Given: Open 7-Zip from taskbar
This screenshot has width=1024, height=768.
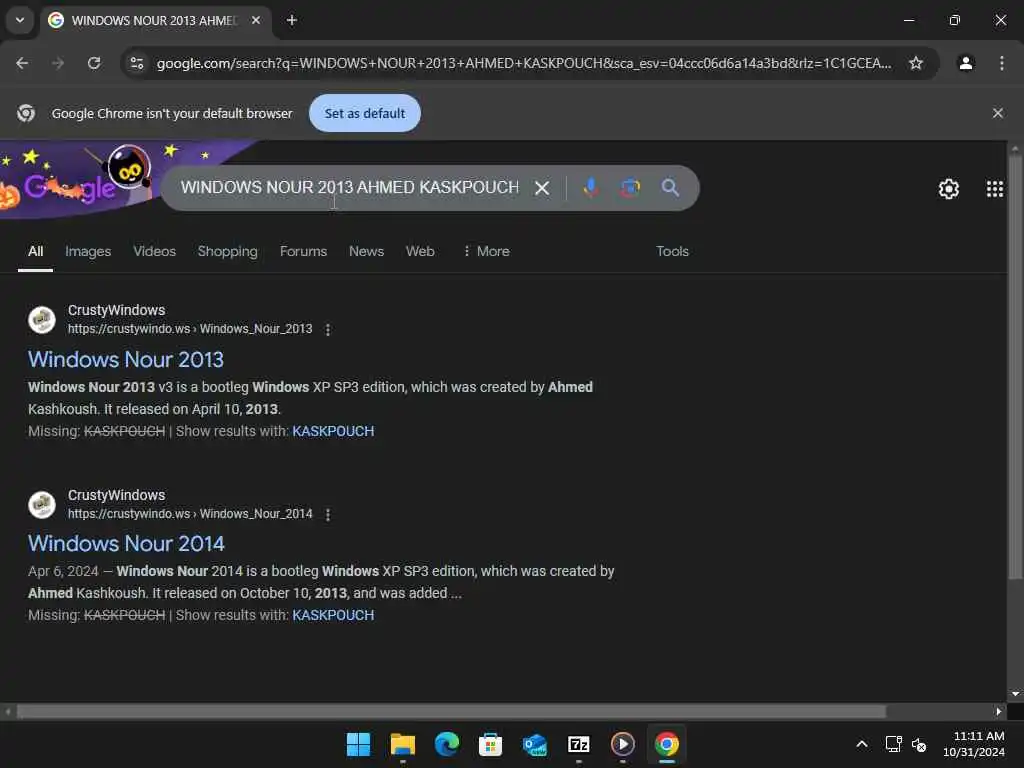Looking at the screenshot, I should point(579,744).
